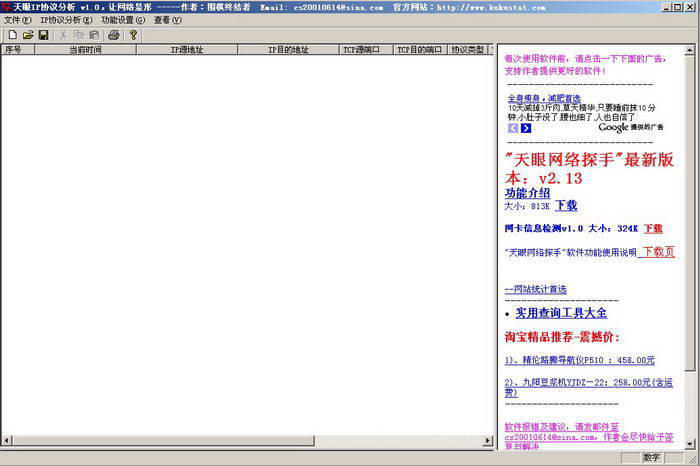Screen dimensions: 700x466
Task: Click the ad's previous arrow button
Action: (513, 128)
